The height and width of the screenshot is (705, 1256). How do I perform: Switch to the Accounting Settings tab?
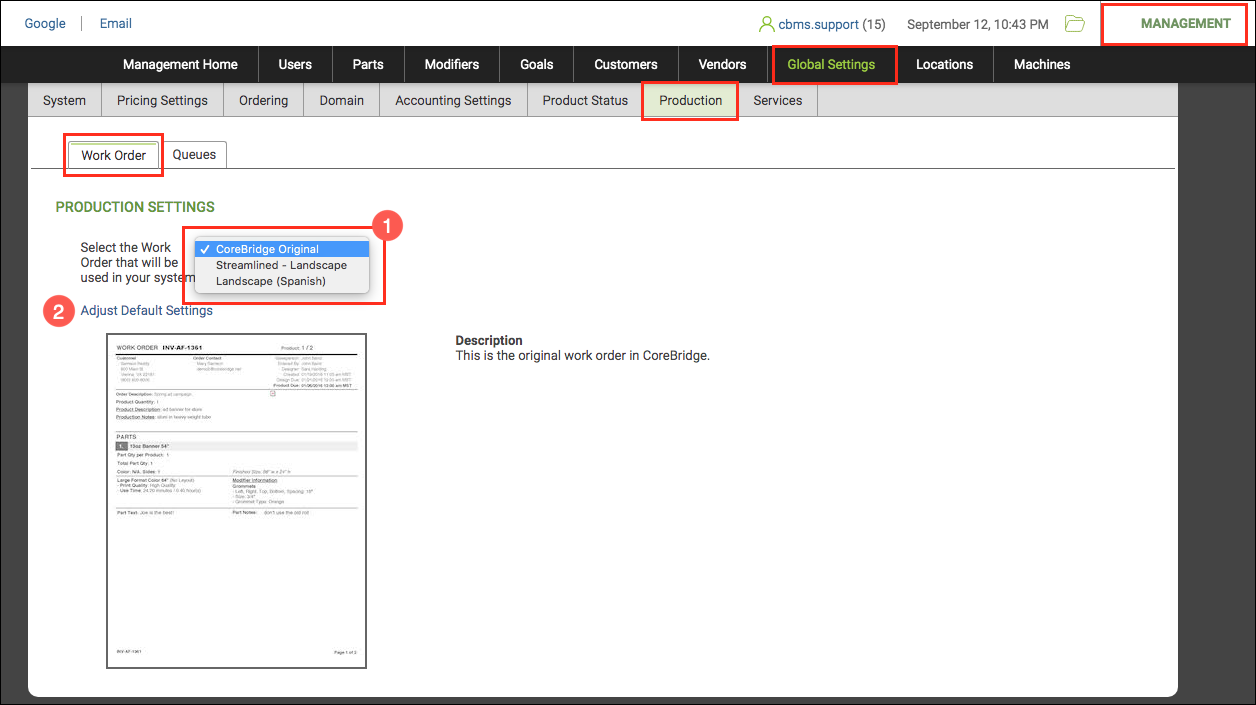tap(453, 100)
